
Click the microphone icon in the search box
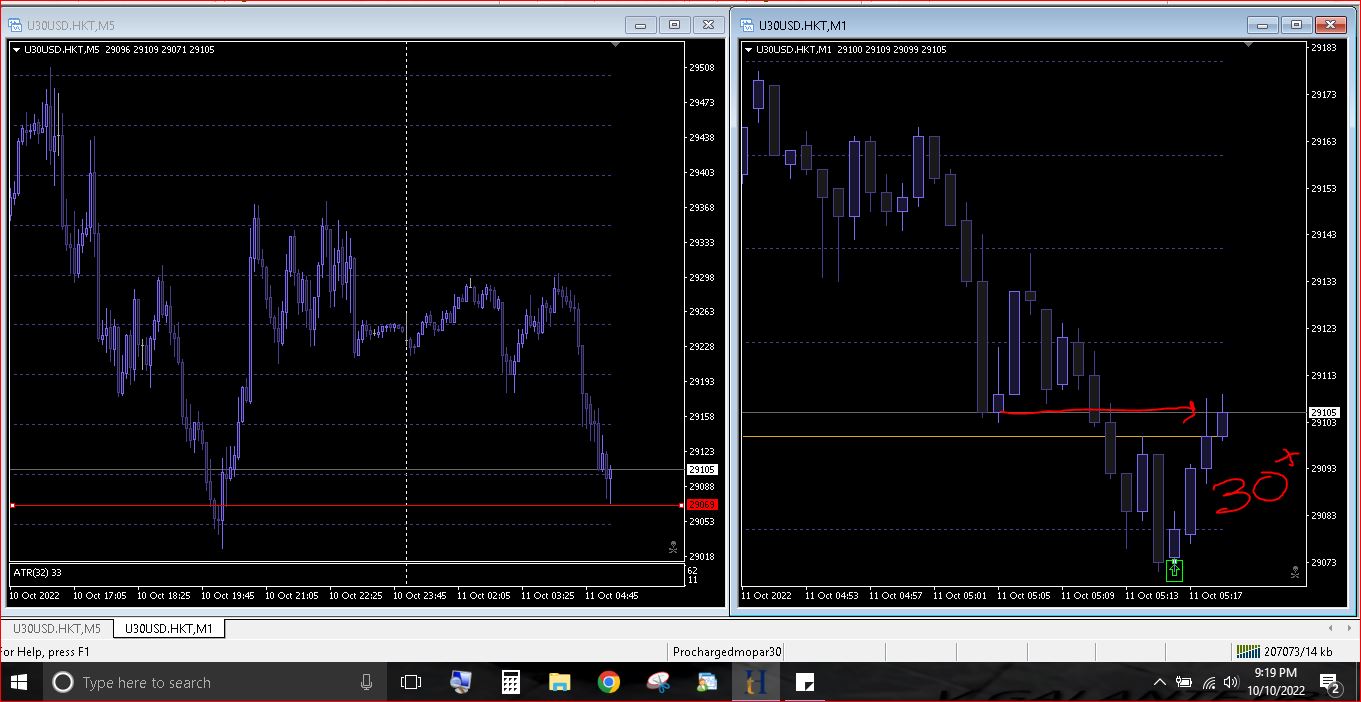(x=367, y=682)
